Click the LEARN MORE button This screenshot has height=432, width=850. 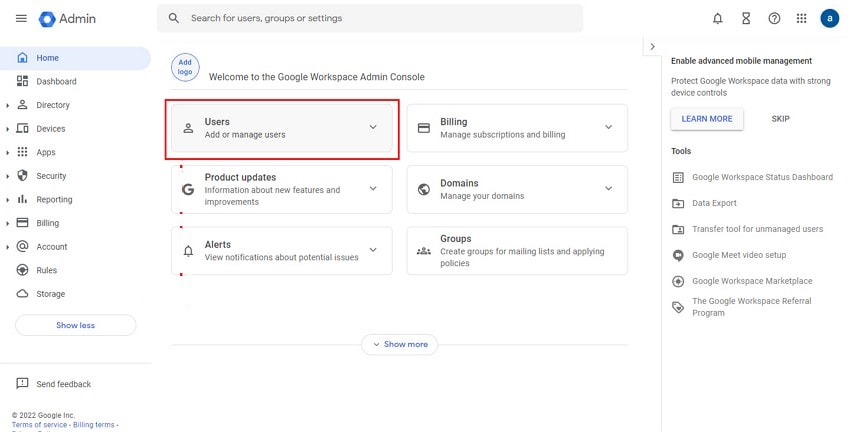[706, 119]
